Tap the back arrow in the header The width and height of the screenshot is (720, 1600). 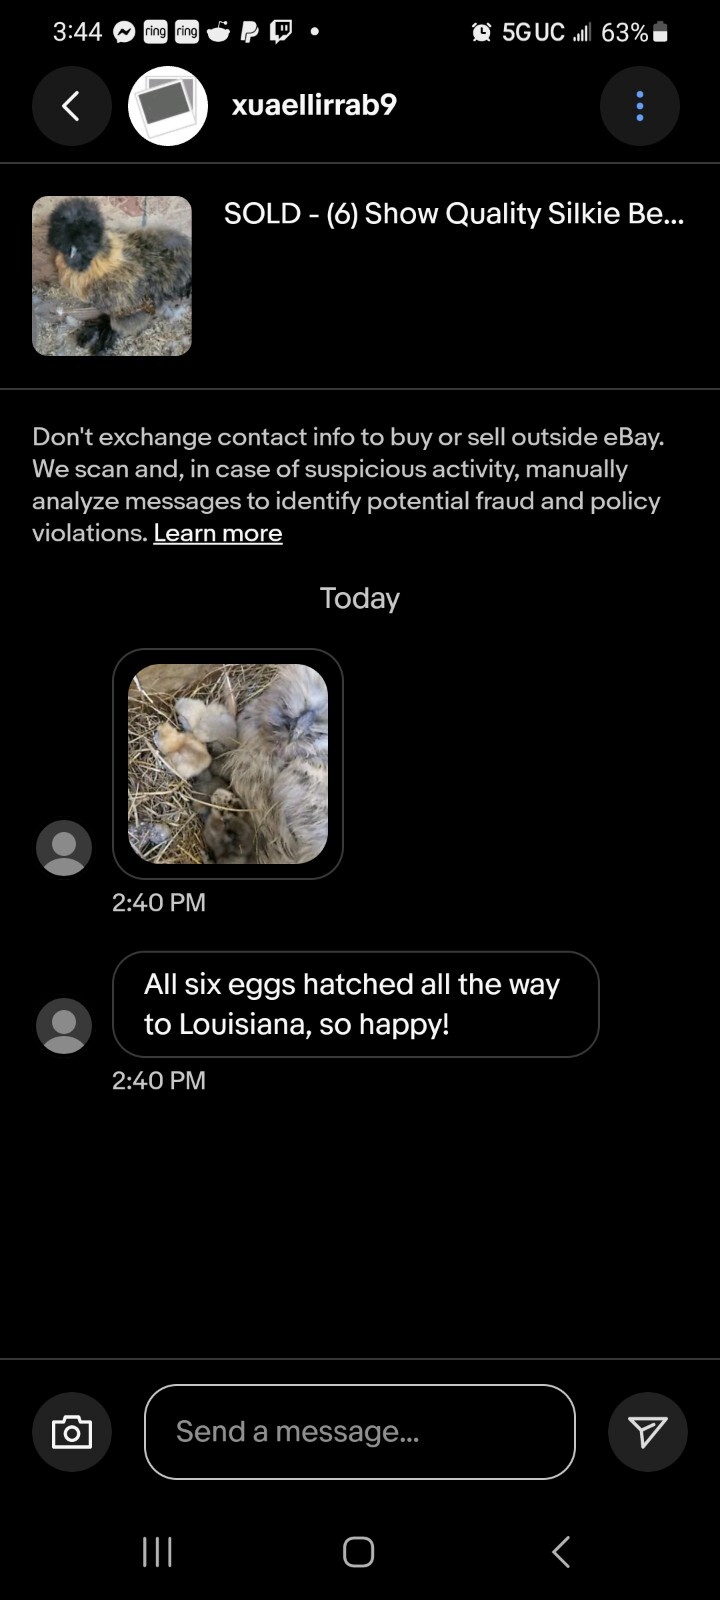(71, 106)
